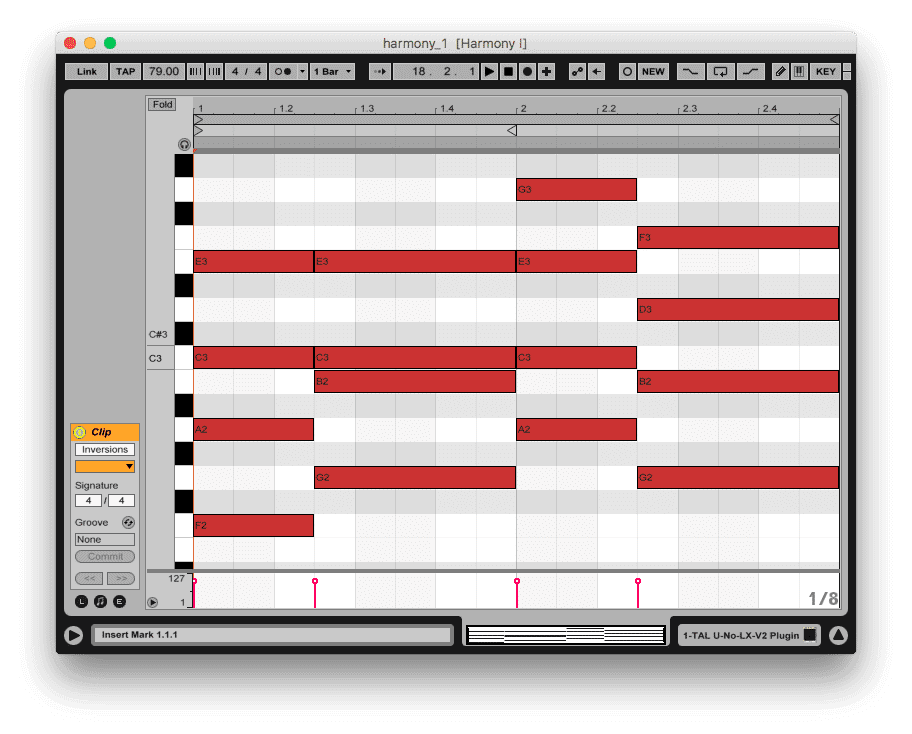Toggle the Key map mode switch
This screenshot has height=734, width=912.
[x=825, y=72]
